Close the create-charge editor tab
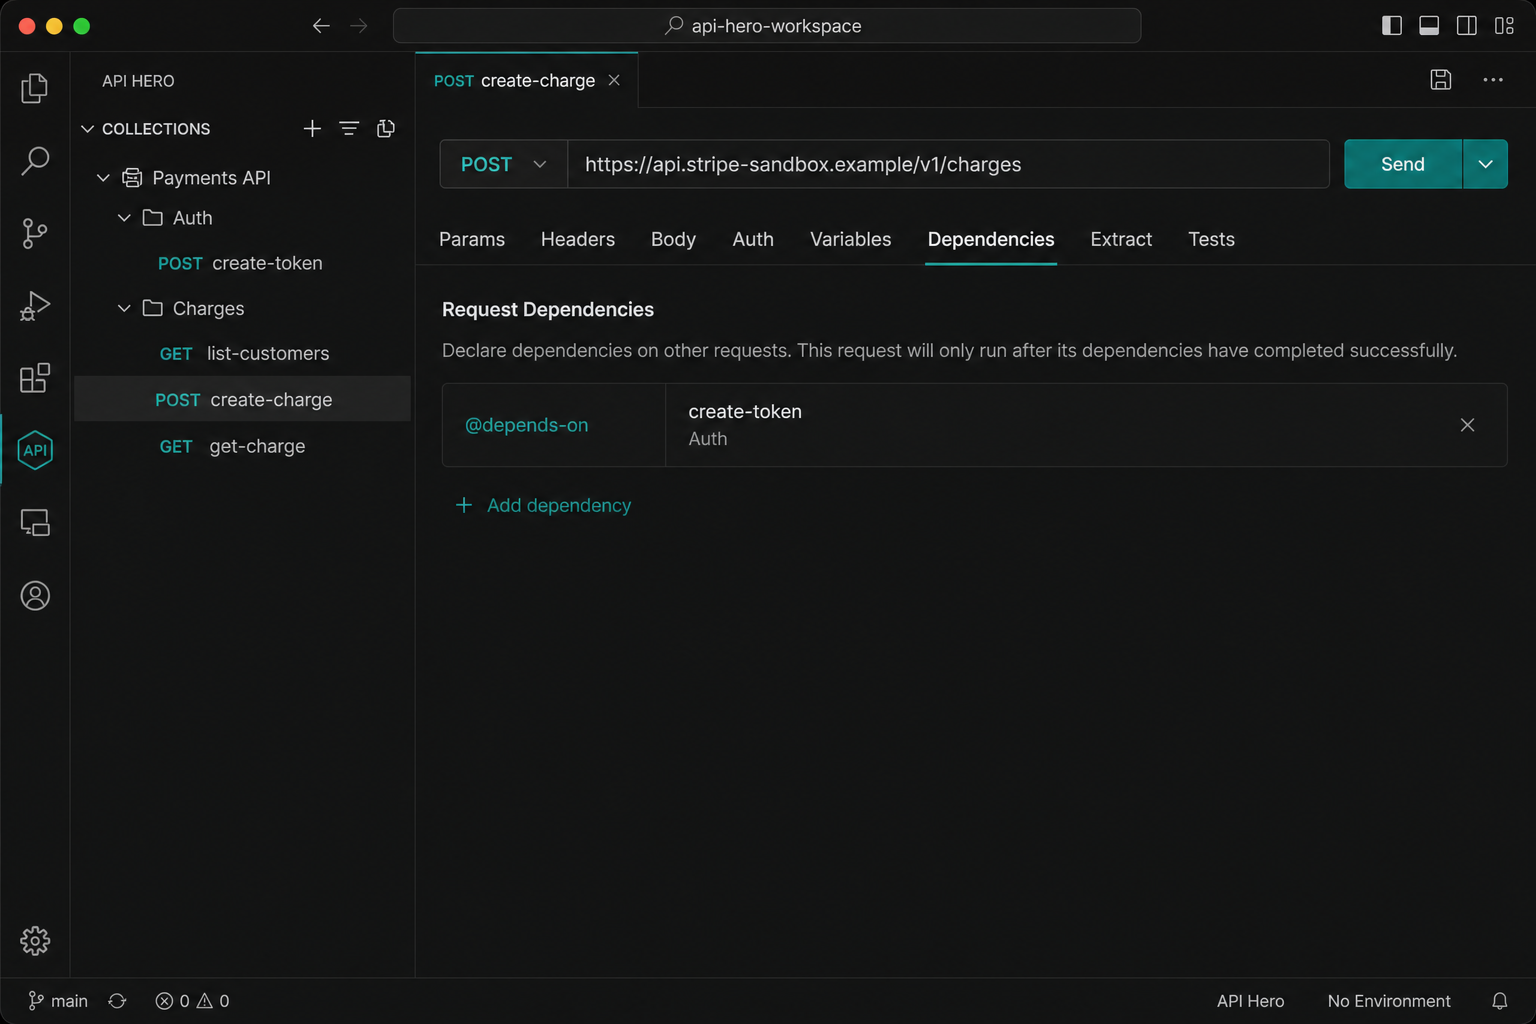This screenshot has height=1024, width=1536. [614, 80]
